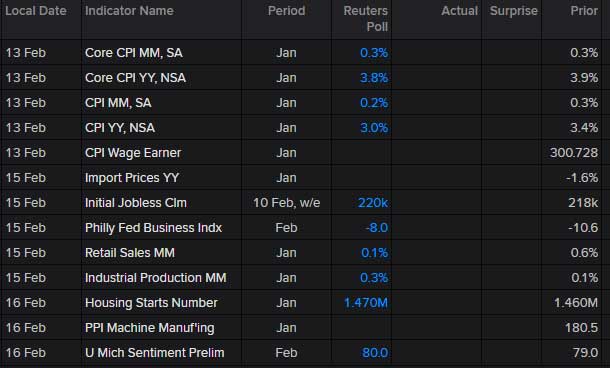The width and height of the screenshot is (610, 368).
Task: Click the '10 Feb, w/e' period cell
Action: tap(286, 203)
